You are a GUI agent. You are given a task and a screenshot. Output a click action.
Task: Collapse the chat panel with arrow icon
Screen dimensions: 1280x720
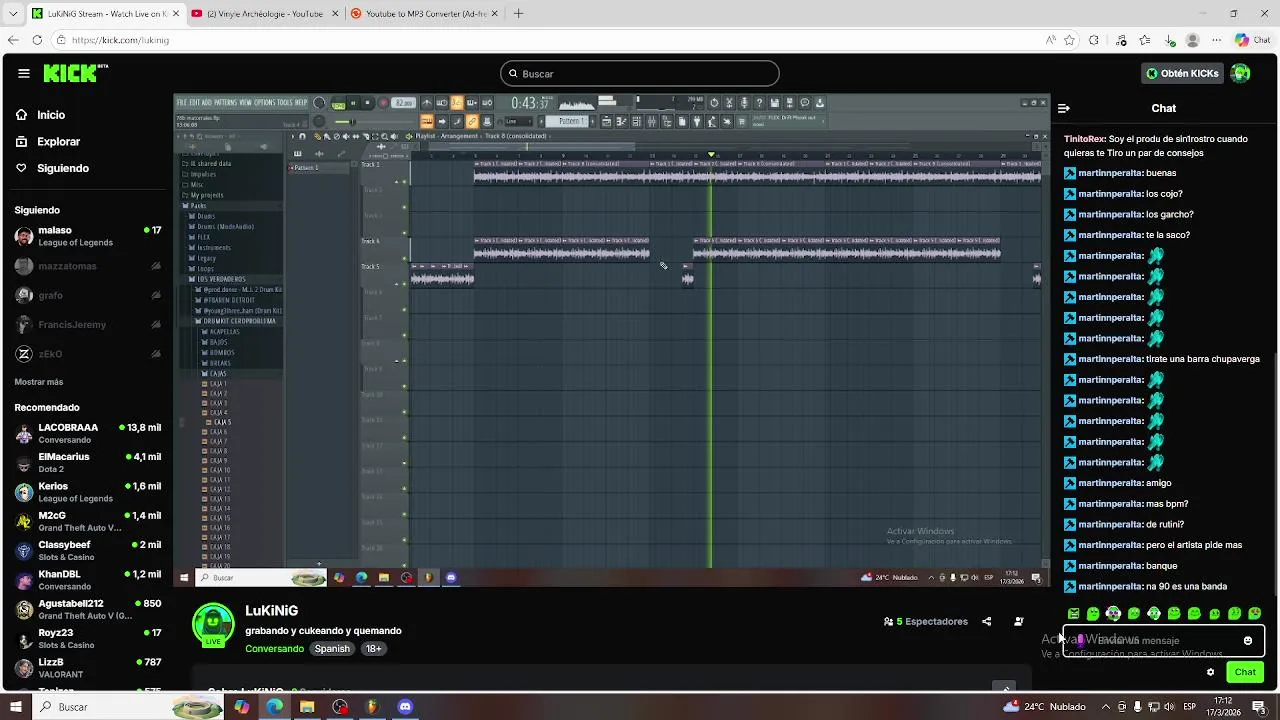tap(1064, 108)
